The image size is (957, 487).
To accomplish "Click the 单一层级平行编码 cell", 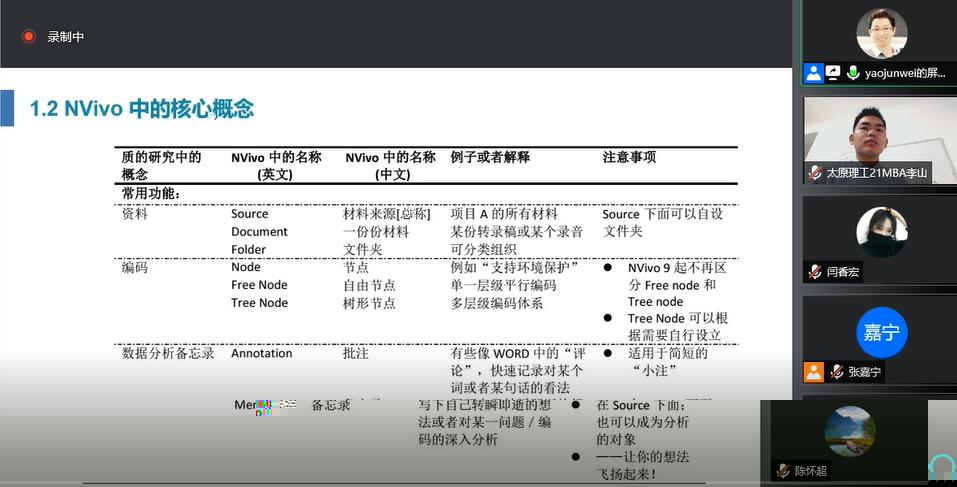I will [x=503, y=285].
